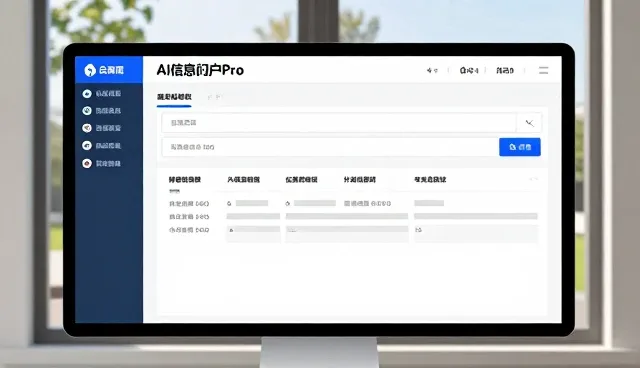Focus the lower input field beside blue button
The width and height of the screenshot is (640, 368).
click(x=330, y=147)
